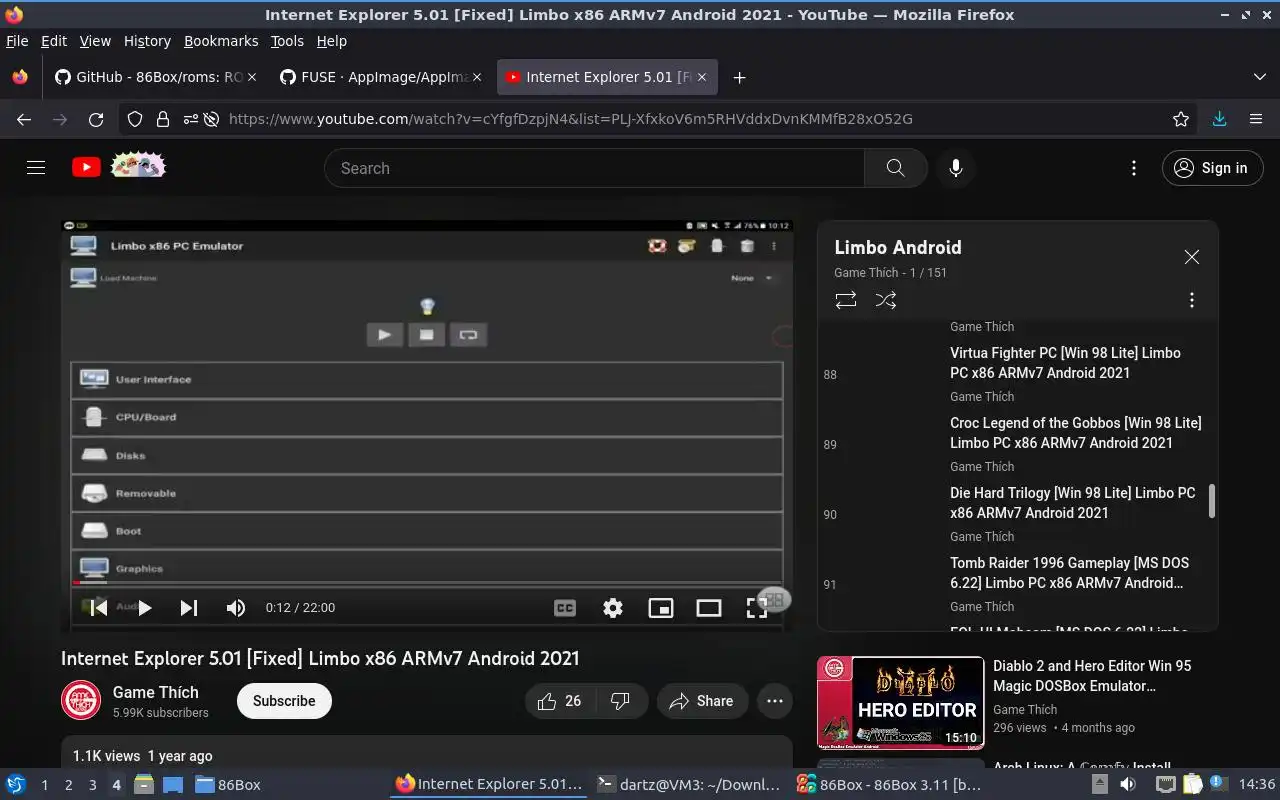Enter fullscreen video mode

757,607
